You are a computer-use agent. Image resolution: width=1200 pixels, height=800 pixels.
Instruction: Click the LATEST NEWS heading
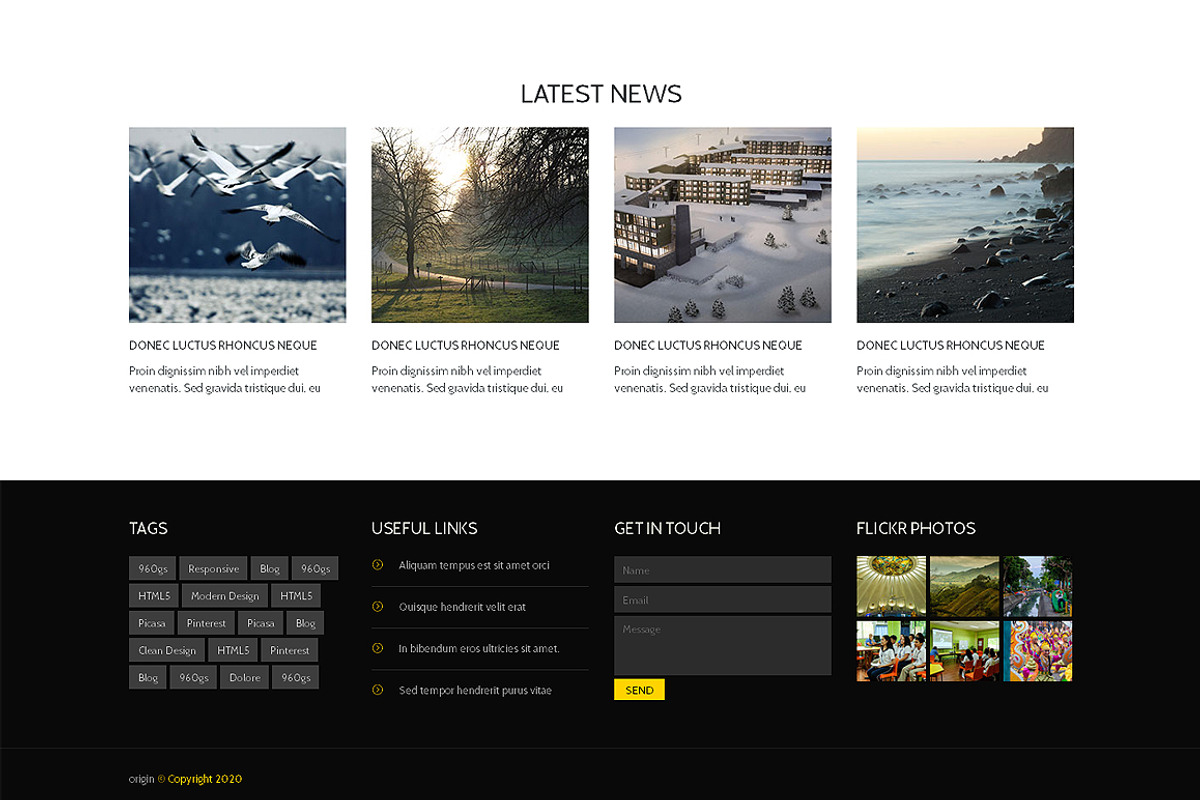pos(601,94)
